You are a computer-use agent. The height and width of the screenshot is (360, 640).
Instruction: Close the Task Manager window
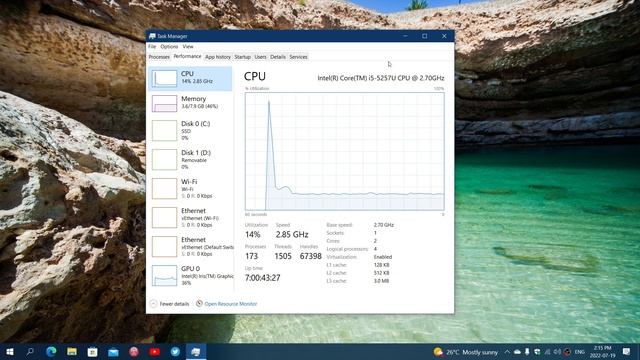tap(444, 36)
